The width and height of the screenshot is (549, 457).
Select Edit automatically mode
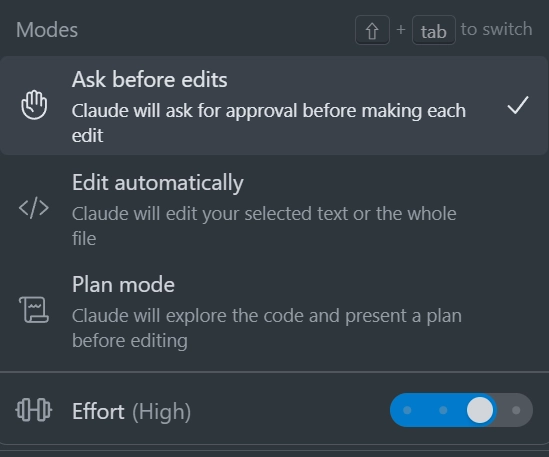pos(274,209)
